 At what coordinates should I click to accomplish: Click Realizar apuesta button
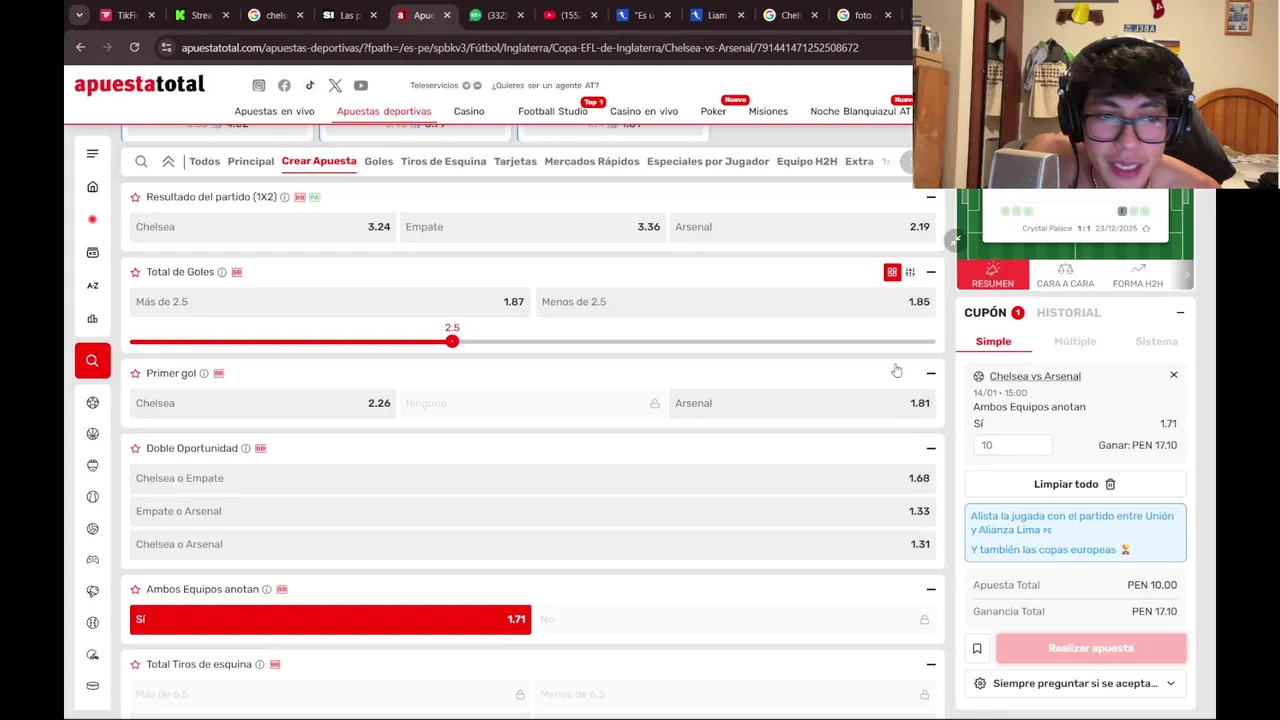pos(1091,648)
